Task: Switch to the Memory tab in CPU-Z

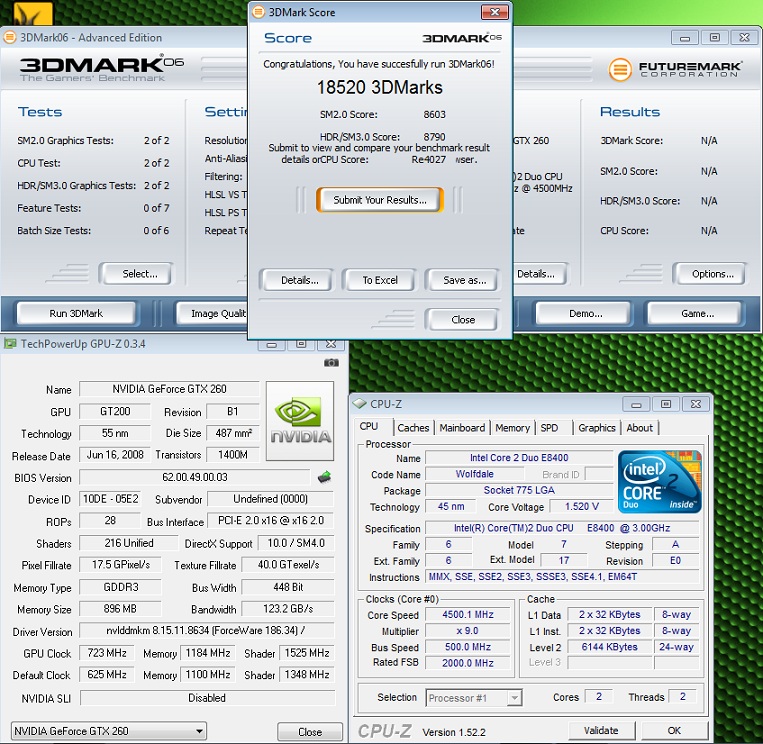Action: [512, 428]
